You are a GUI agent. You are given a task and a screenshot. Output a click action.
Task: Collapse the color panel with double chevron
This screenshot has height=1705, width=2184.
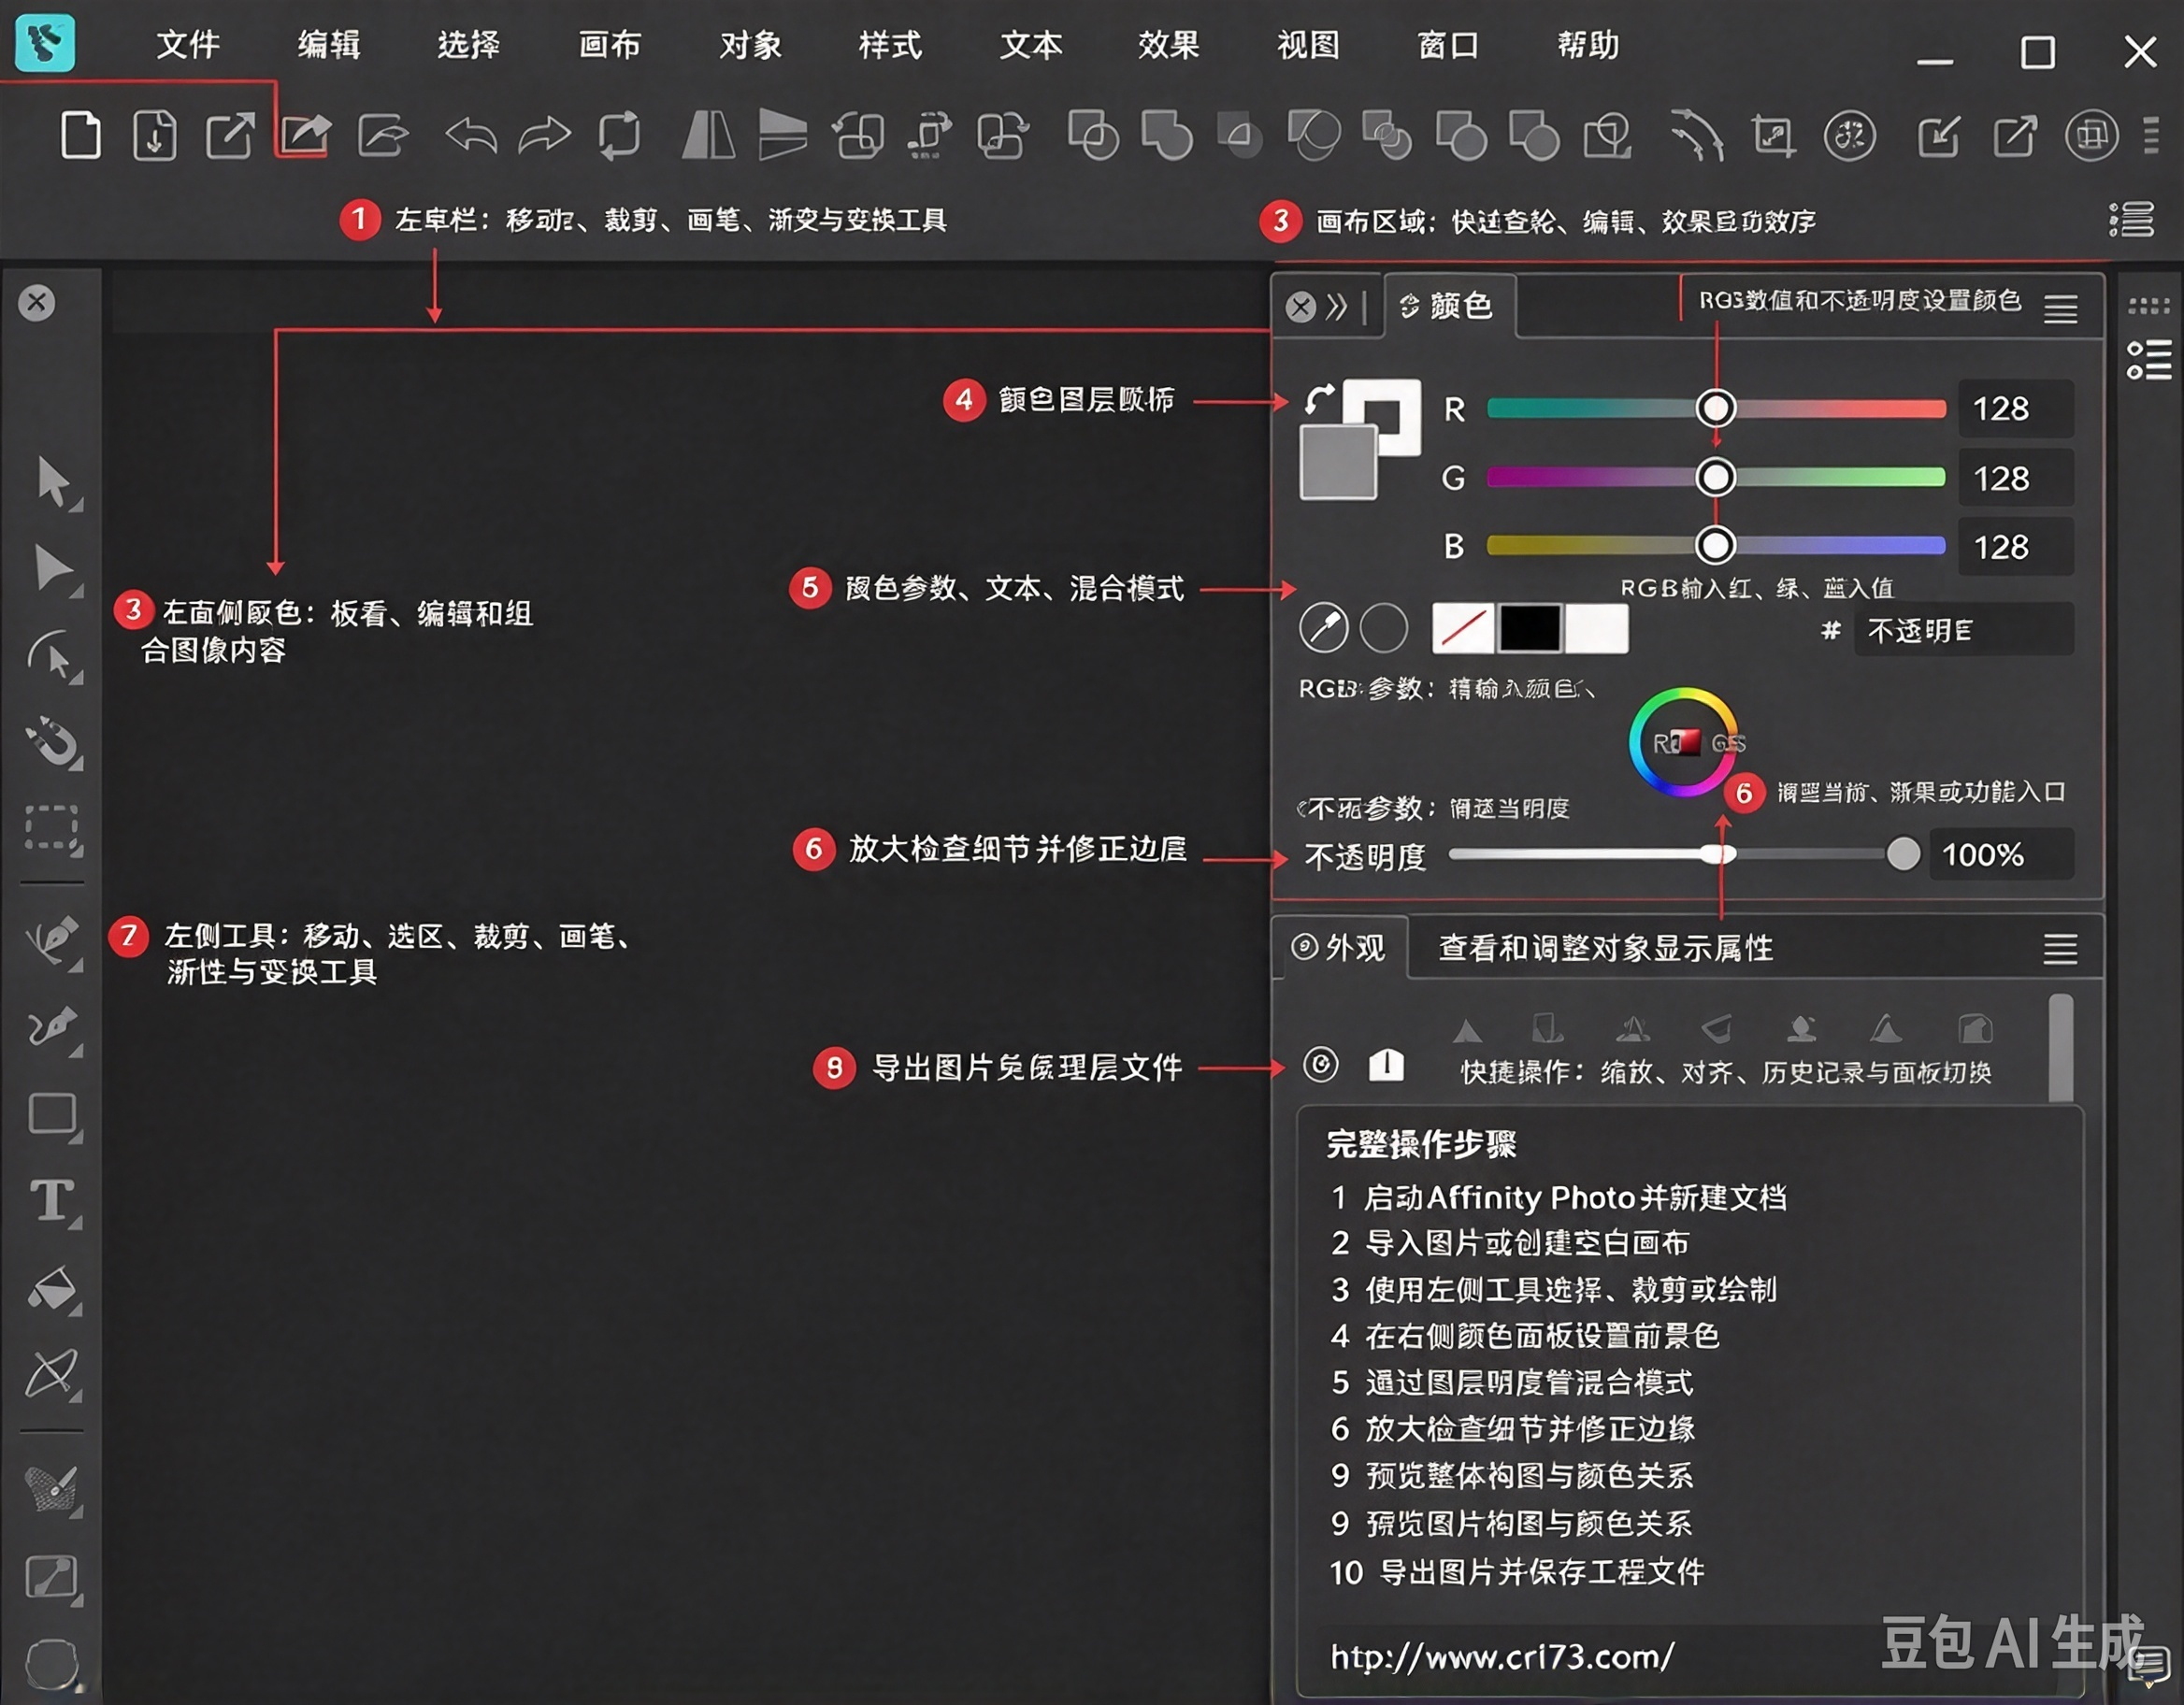pos(1336,306)
